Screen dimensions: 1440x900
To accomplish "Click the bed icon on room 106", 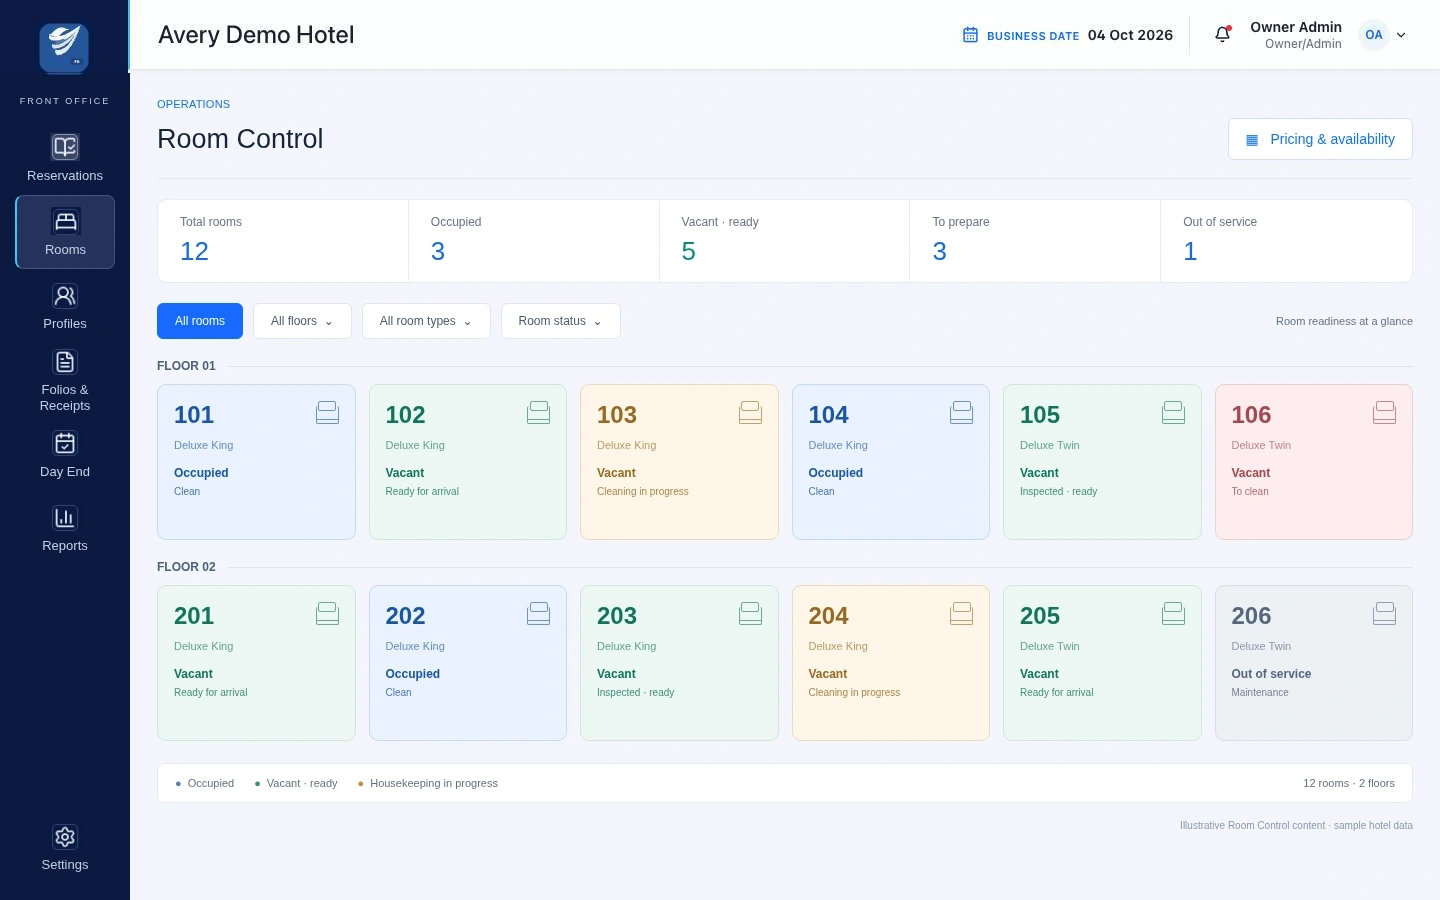I will (x=1384, y=412).
